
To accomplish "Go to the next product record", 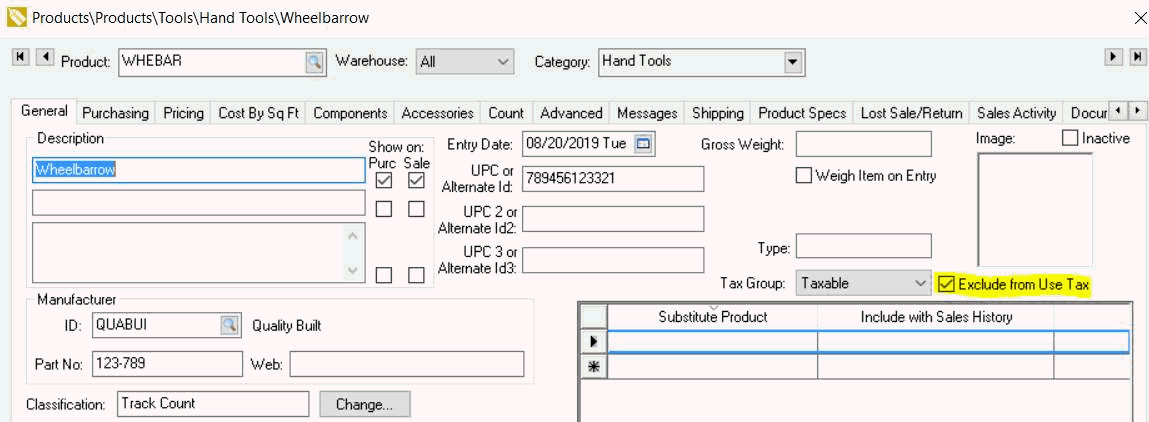I will pos(1113,58).
